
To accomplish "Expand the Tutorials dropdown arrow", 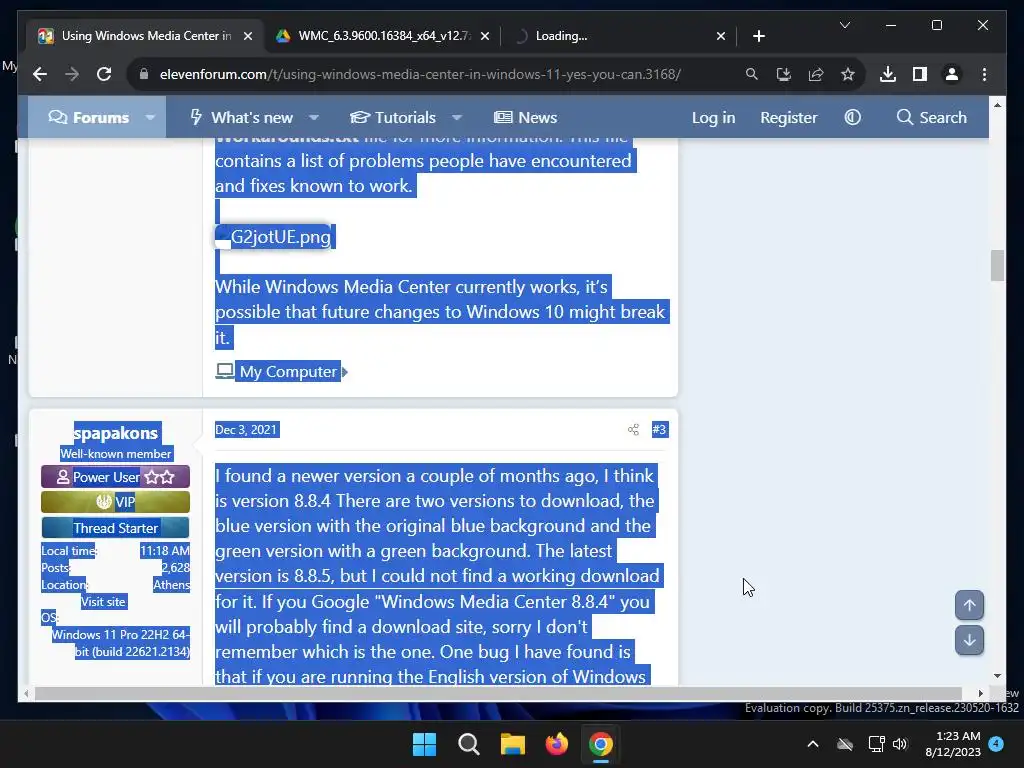I will point(457,118).
